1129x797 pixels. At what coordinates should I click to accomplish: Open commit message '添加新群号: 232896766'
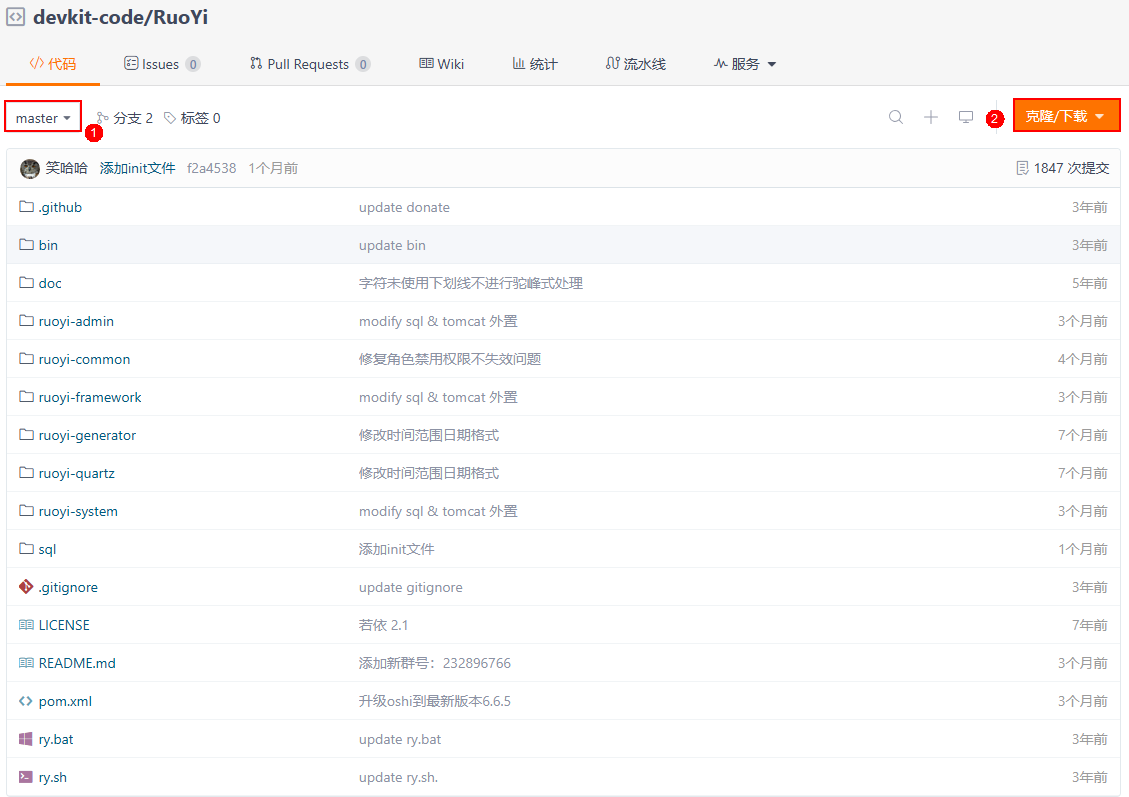(435, 663)
